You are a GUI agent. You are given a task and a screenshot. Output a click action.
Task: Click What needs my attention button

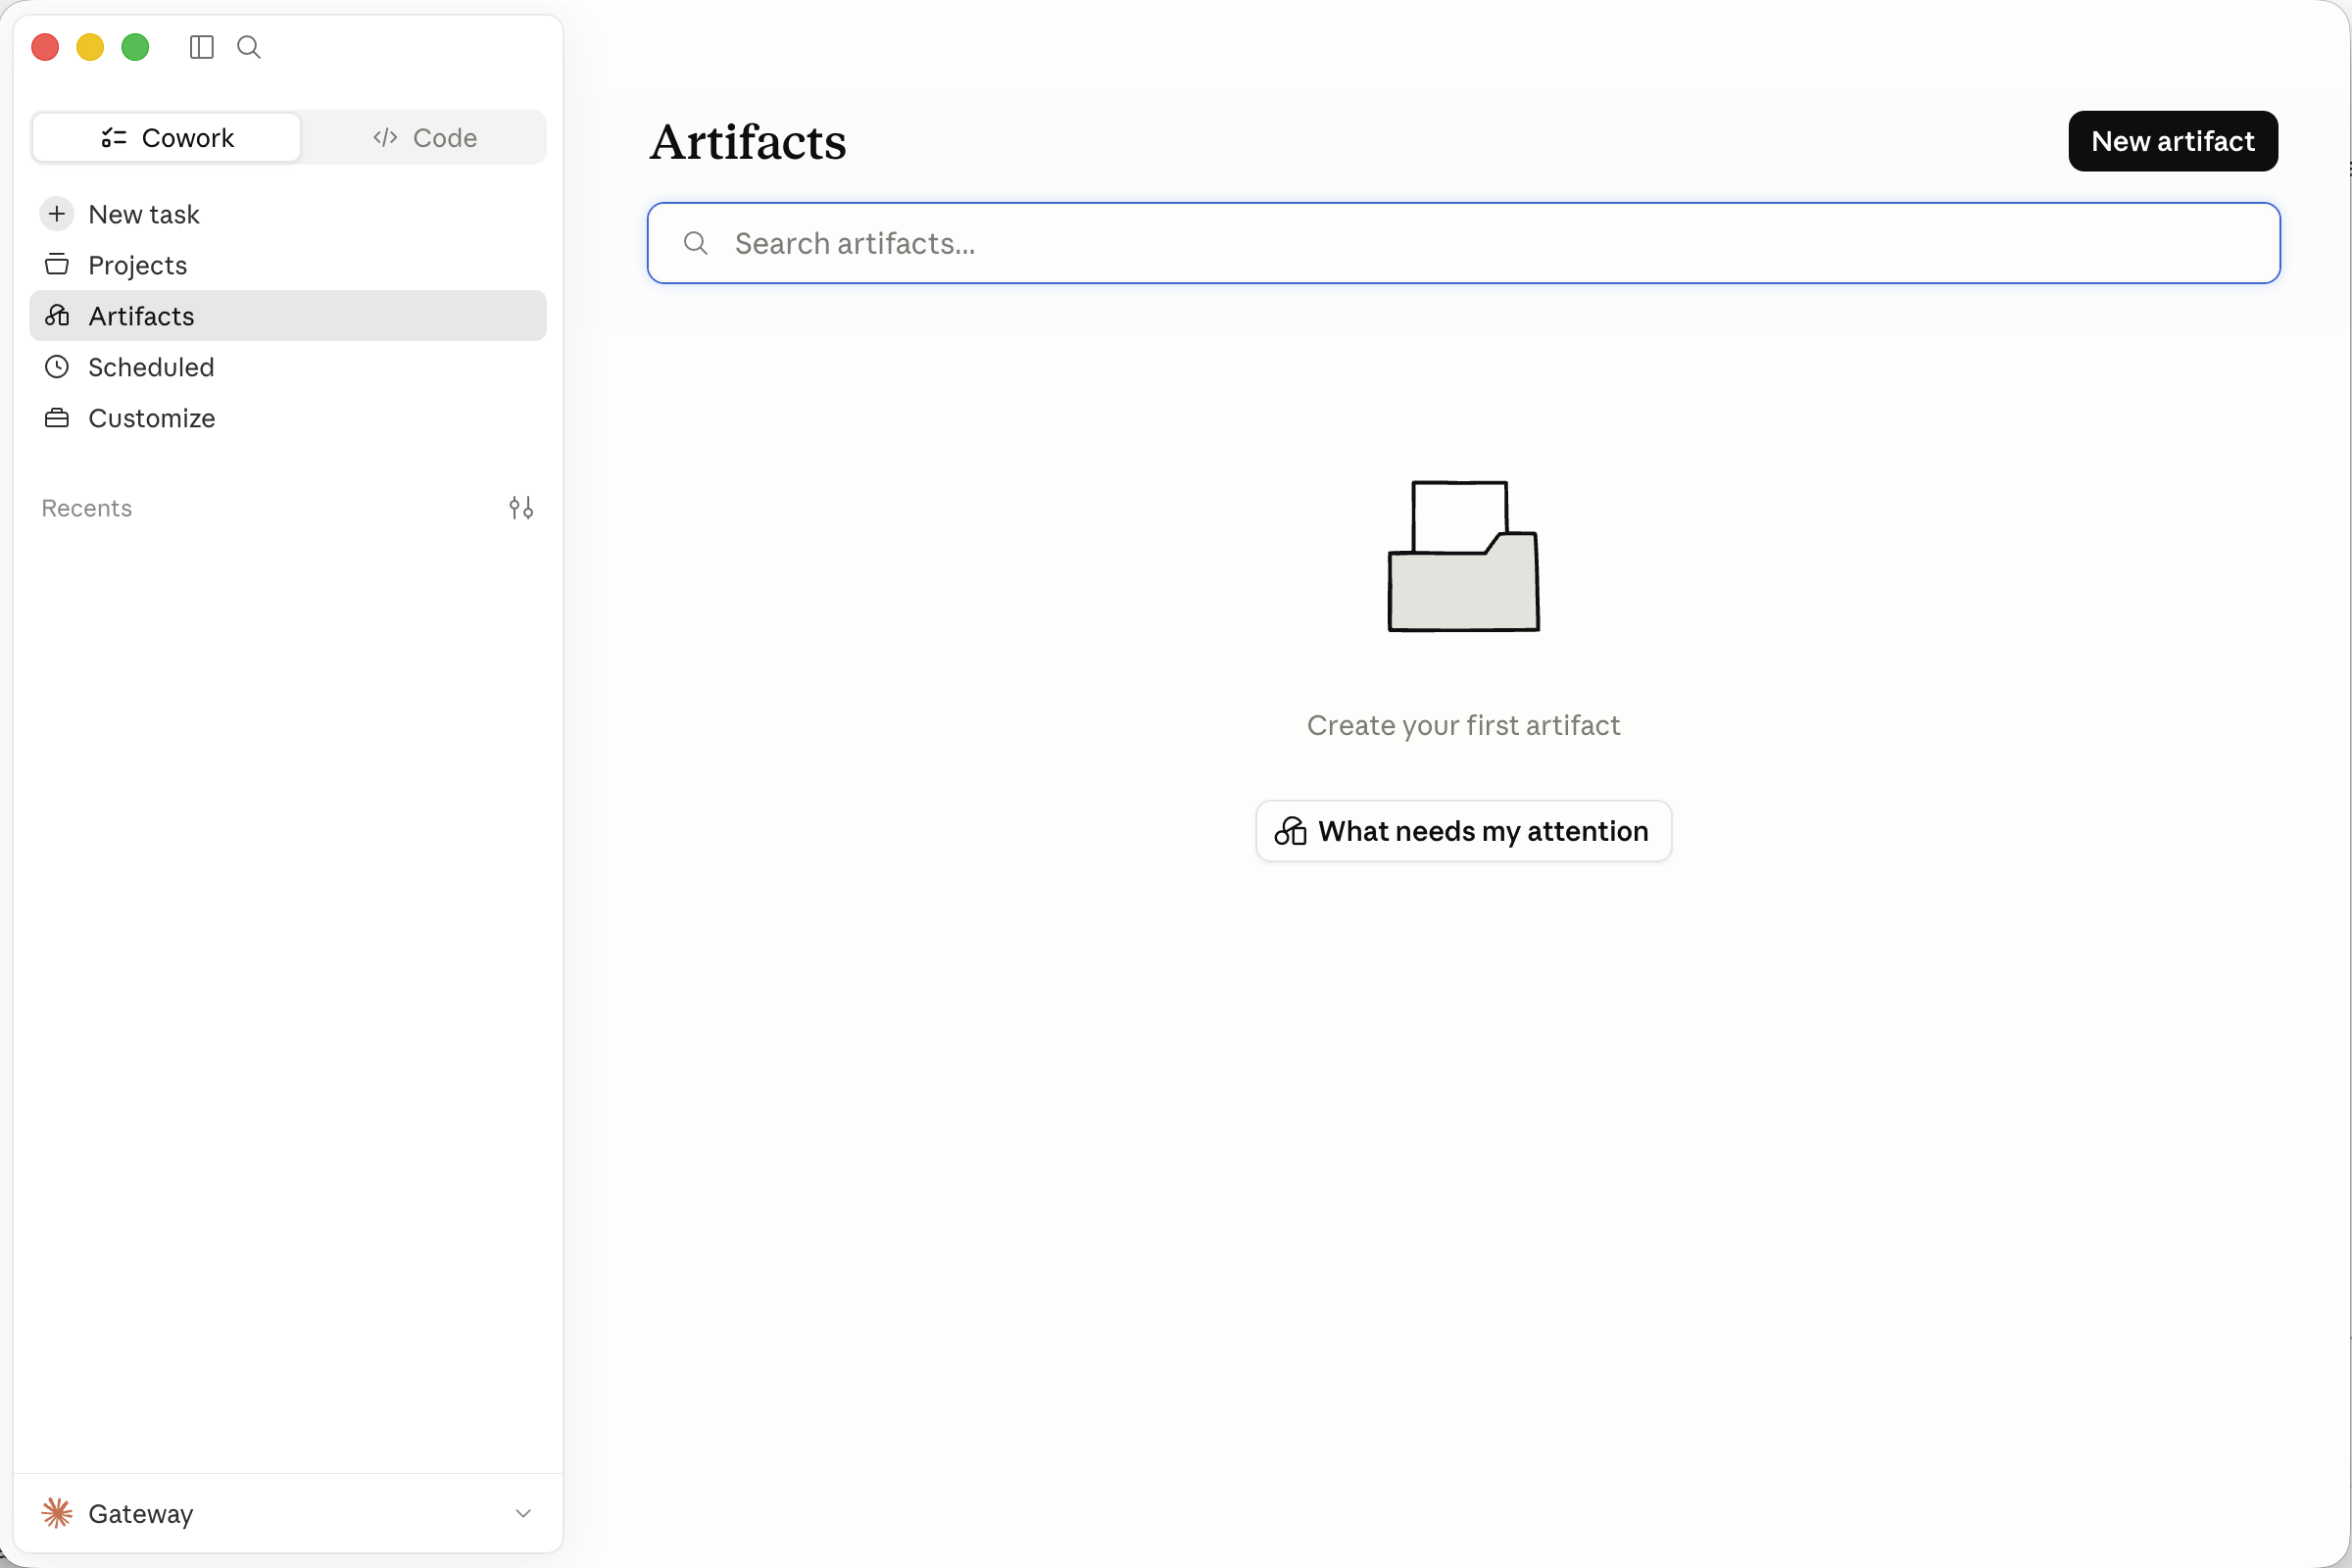tap(1463, 831)
